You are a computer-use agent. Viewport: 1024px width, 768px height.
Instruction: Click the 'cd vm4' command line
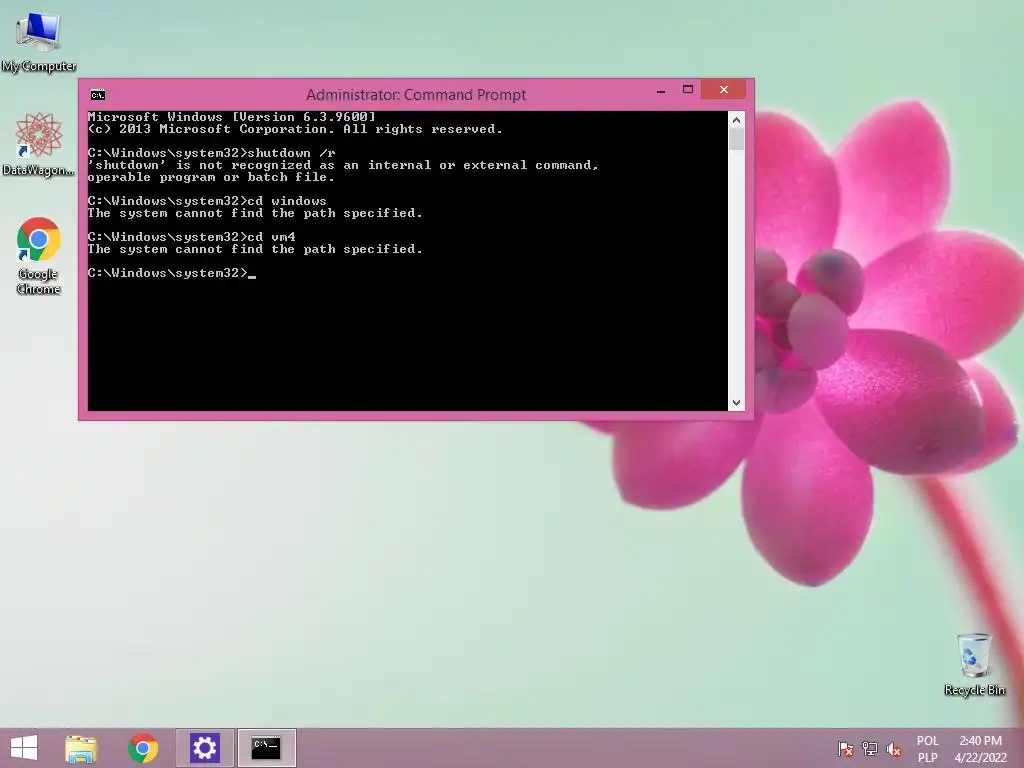tap(191, 237)
